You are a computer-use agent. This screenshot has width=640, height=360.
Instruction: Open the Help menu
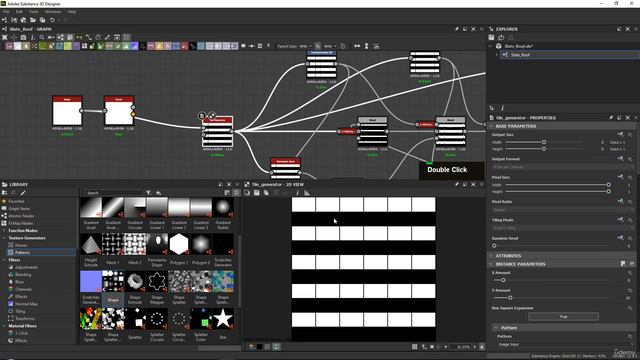point(72,12)
